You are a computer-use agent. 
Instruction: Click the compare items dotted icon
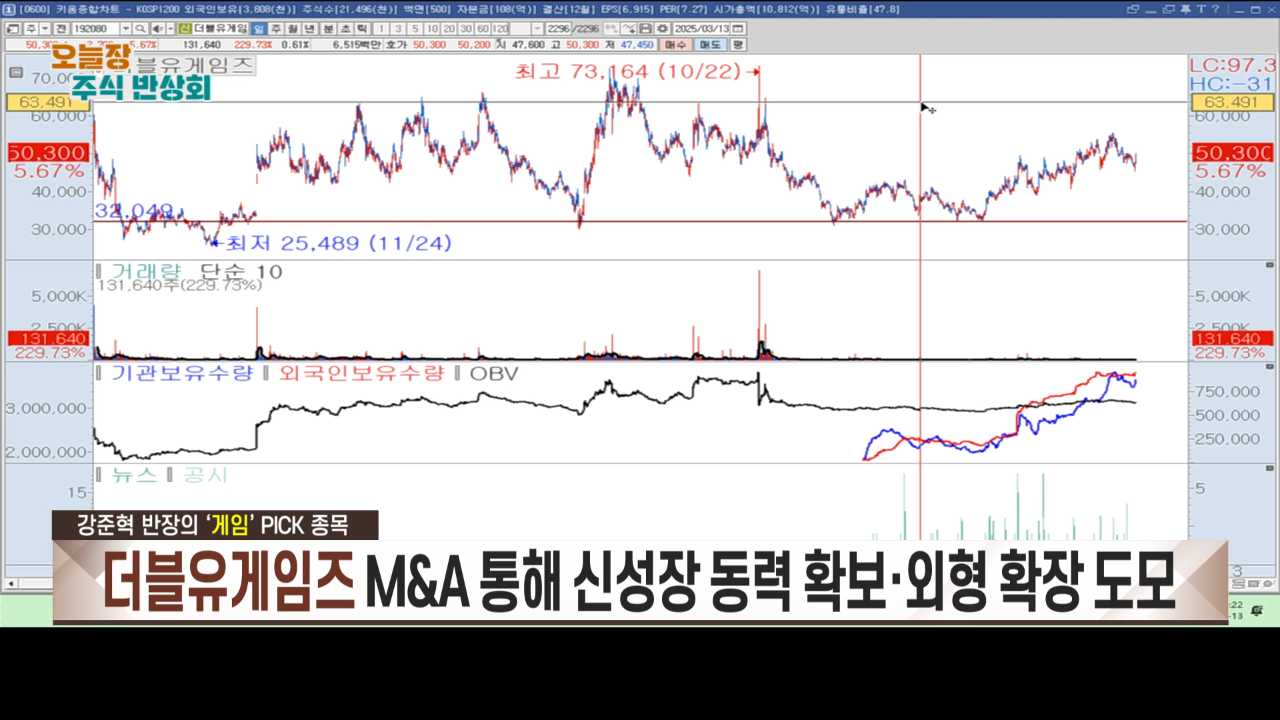(610, 29)
